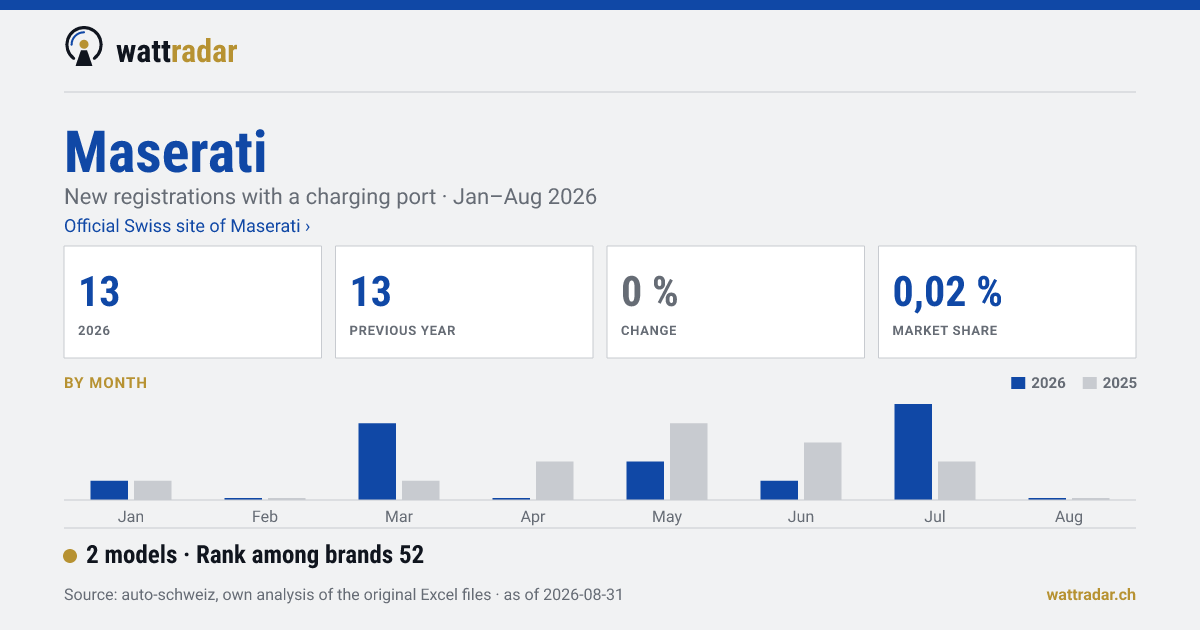Click the 2025 legend label text

click(1119, 383)
